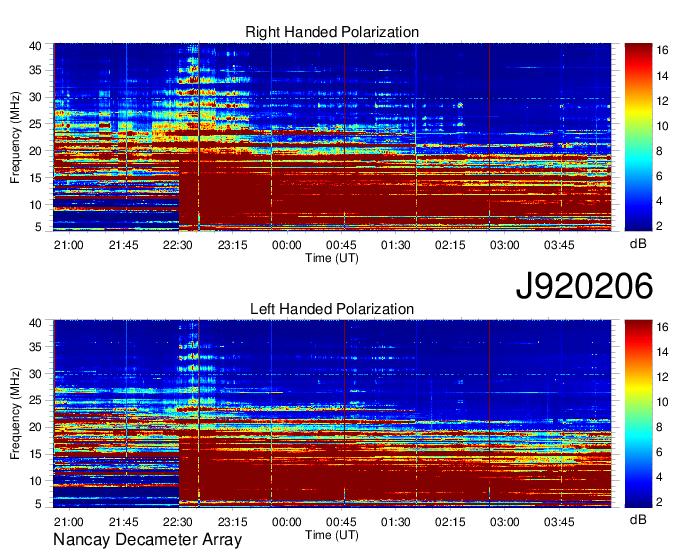Click 20 MHz frequency tick on Left Handed plot

[36, 428]
